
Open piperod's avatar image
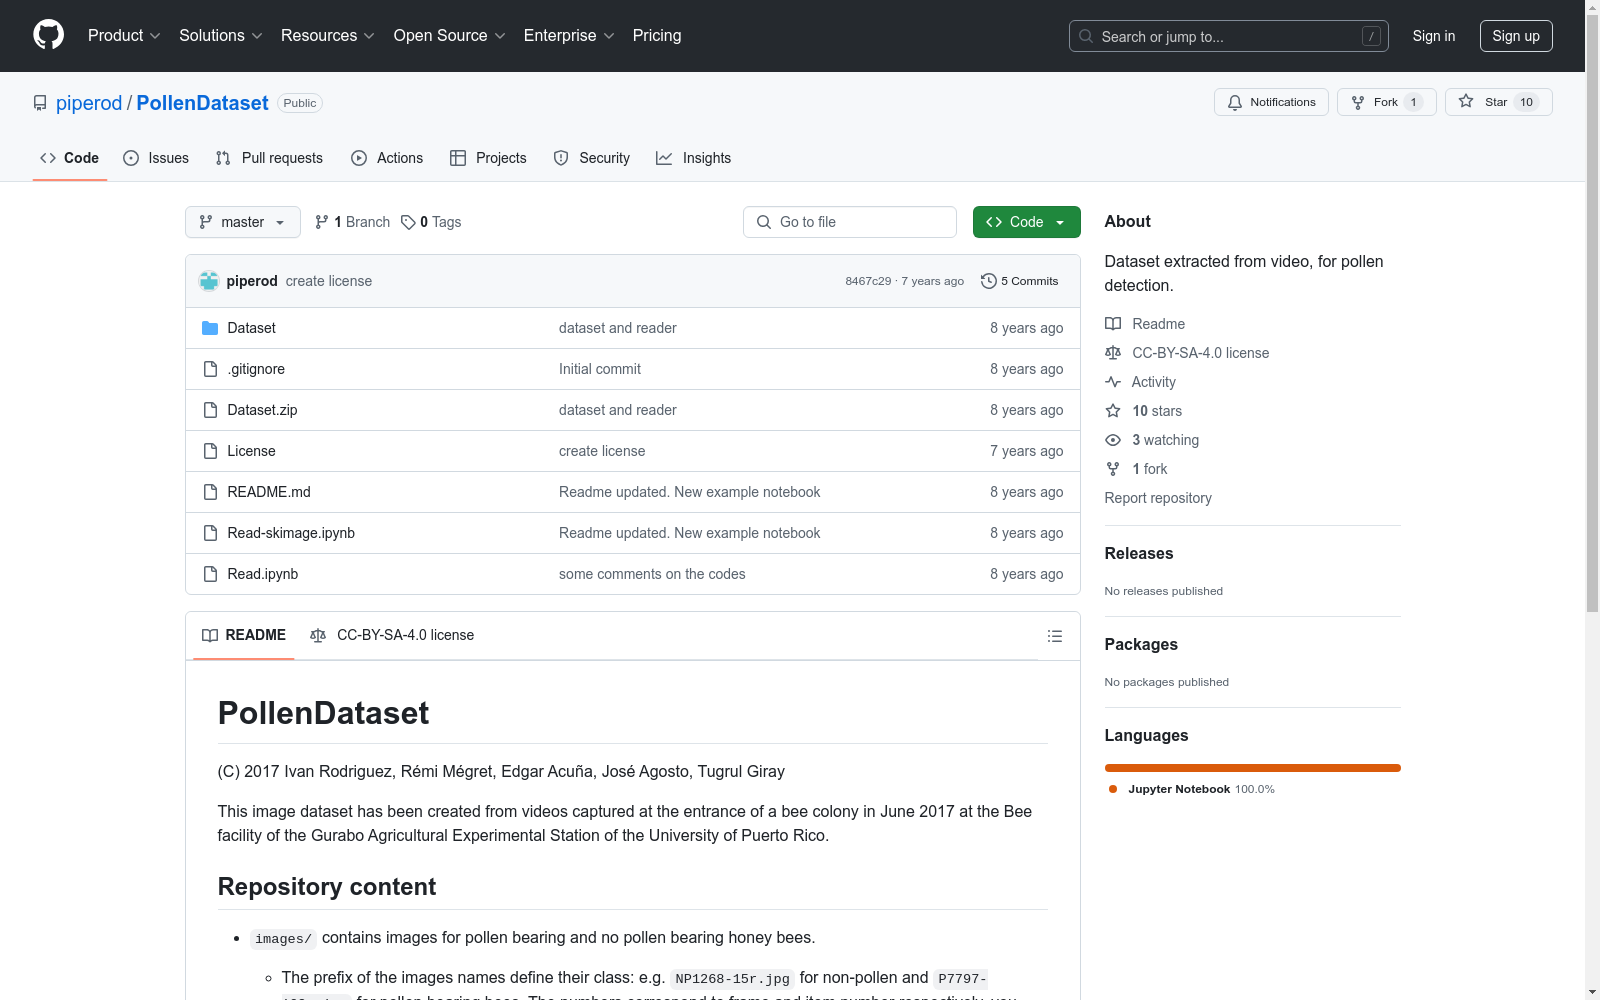click(209, 281)
